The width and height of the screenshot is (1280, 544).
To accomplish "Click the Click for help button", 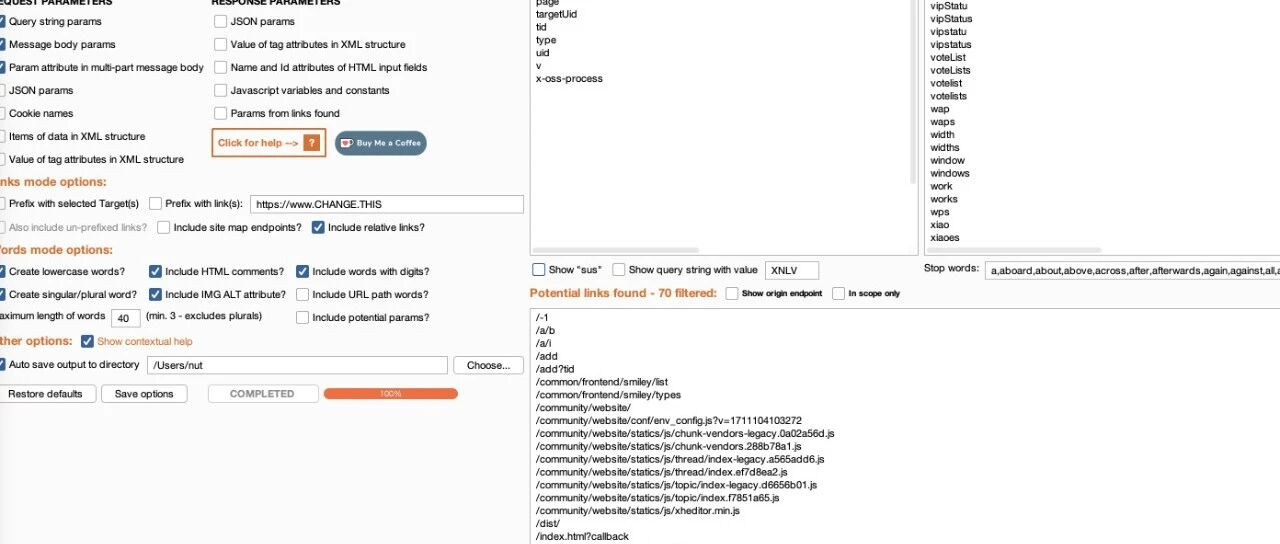I will pyautogui.click(x=269, y=143).
